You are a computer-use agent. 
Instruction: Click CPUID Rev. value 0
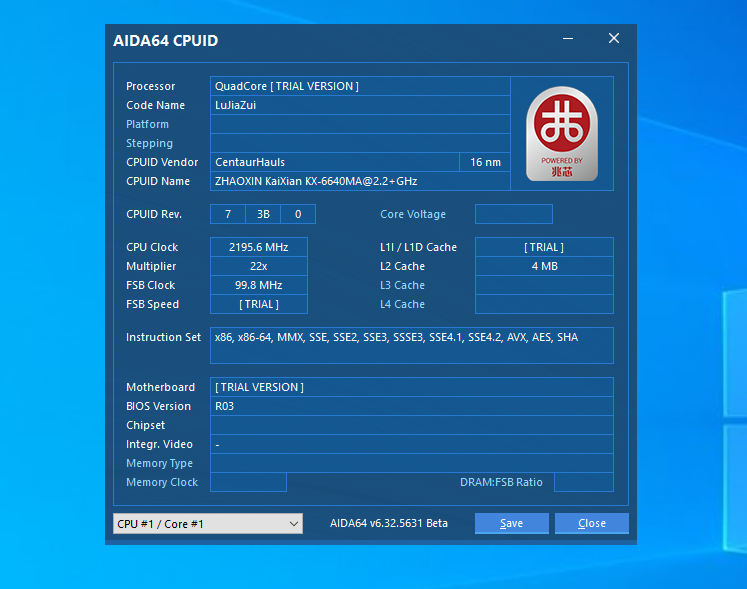(298, 214)
